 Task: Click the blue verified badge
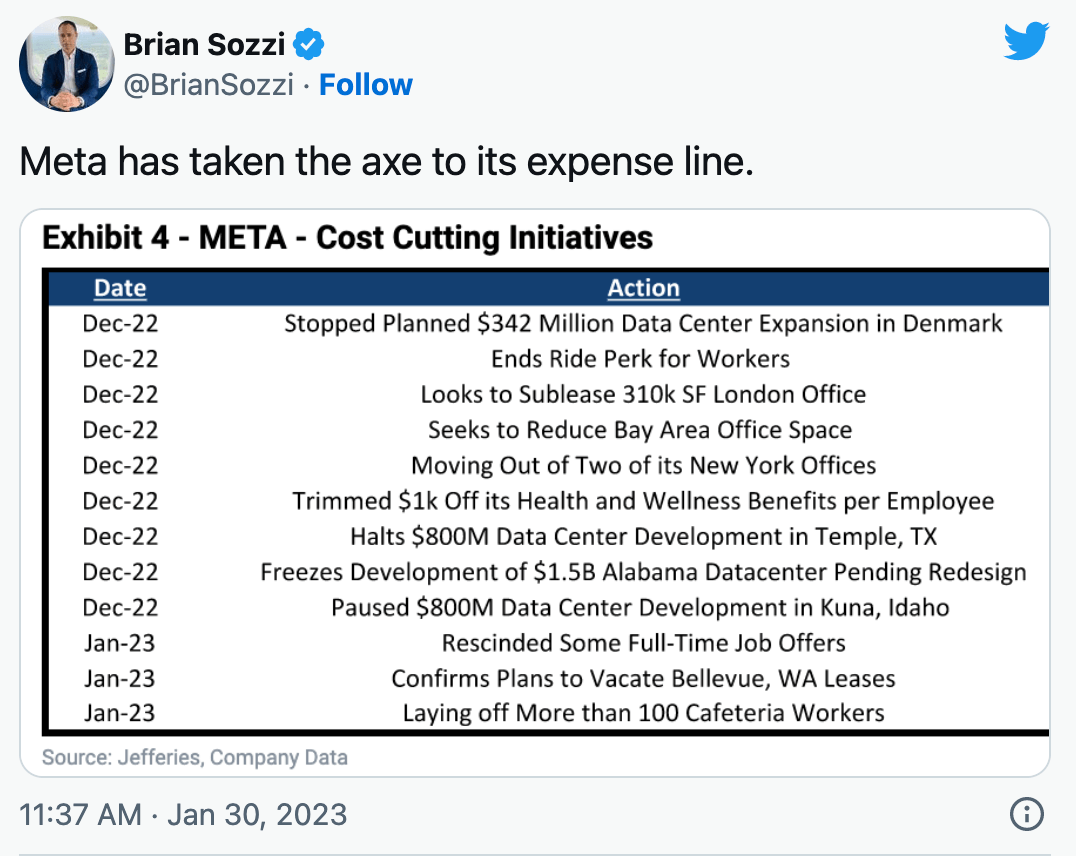pos(309,45)
